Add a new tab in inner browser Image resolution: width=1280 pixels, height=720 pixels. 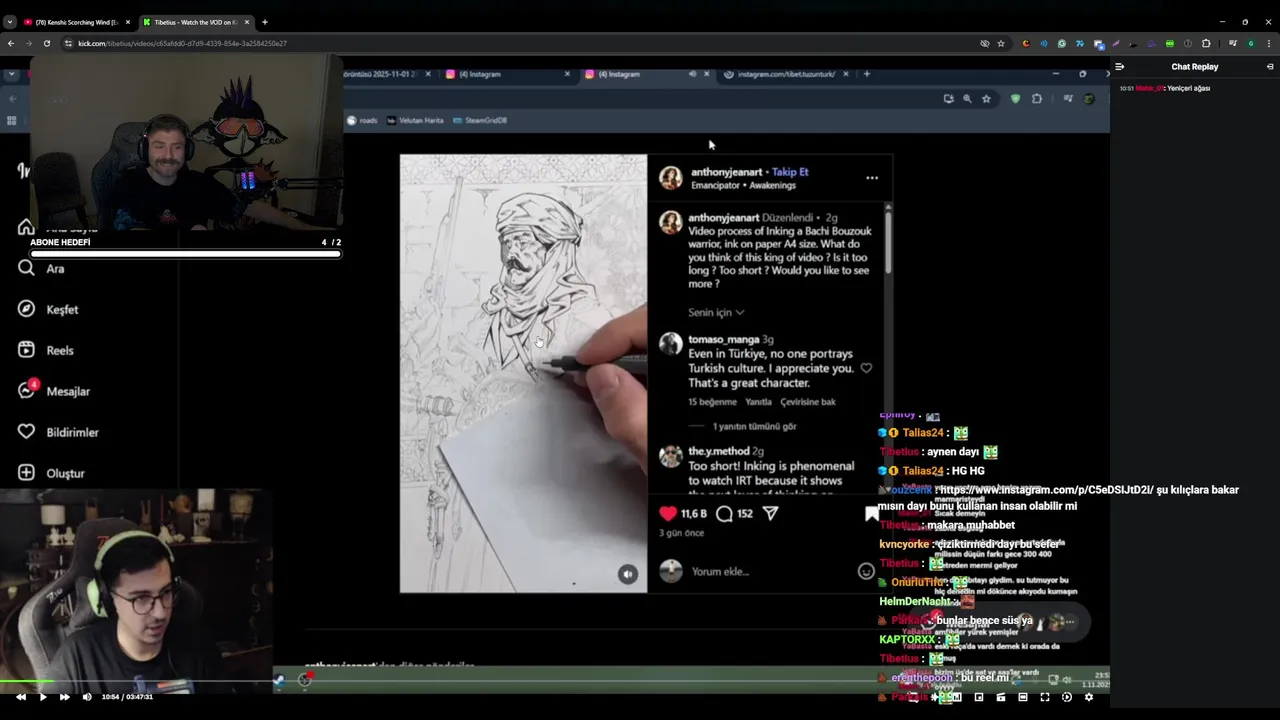[x=867, y=74]
